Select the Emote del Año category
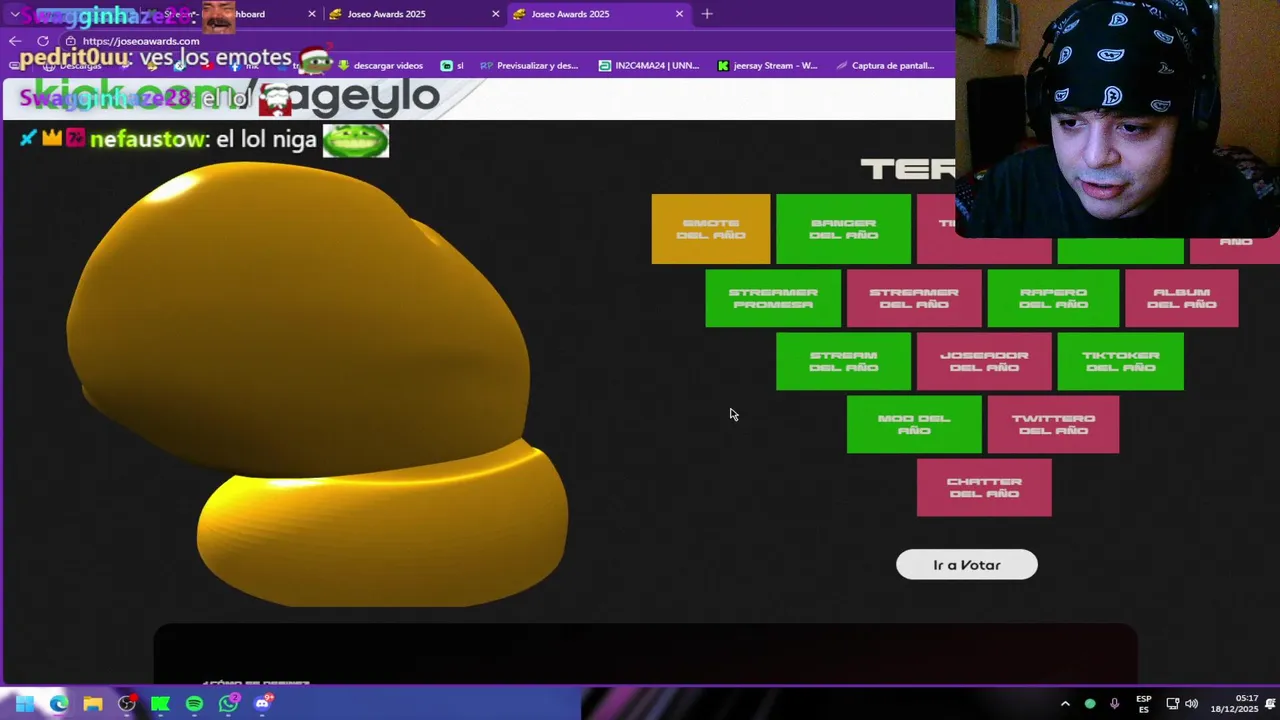The height and width of the screenshot is (720, 1280). pyautogui.click(x=711, y=229)
